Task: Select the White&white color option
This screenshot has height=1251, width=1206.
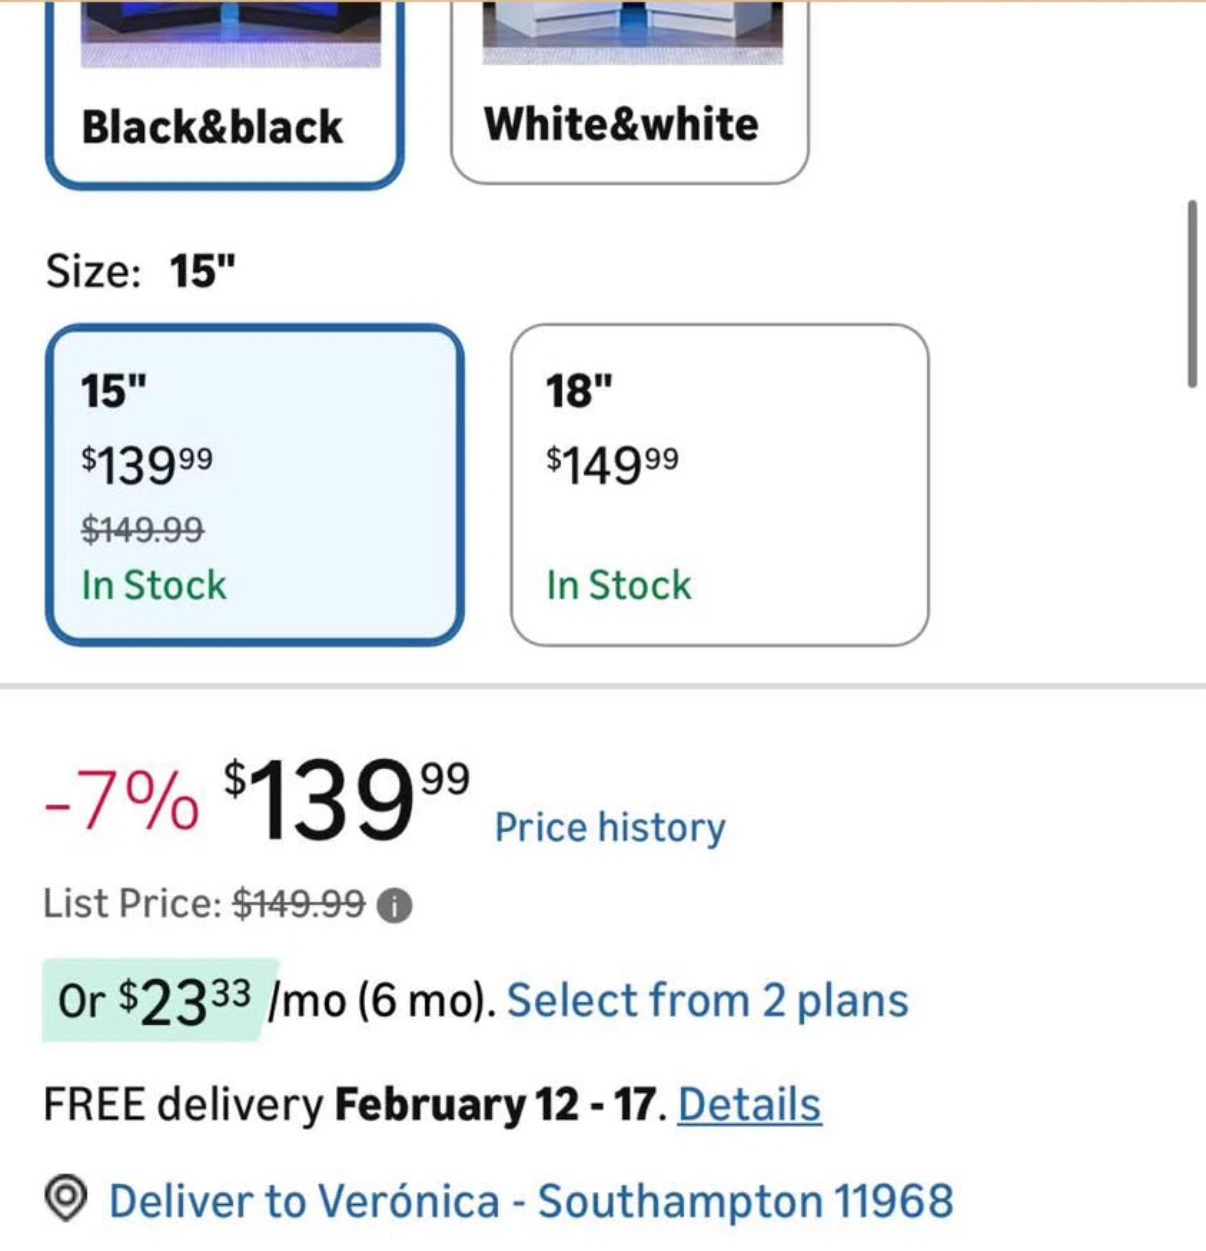Action: coord(629,91)
